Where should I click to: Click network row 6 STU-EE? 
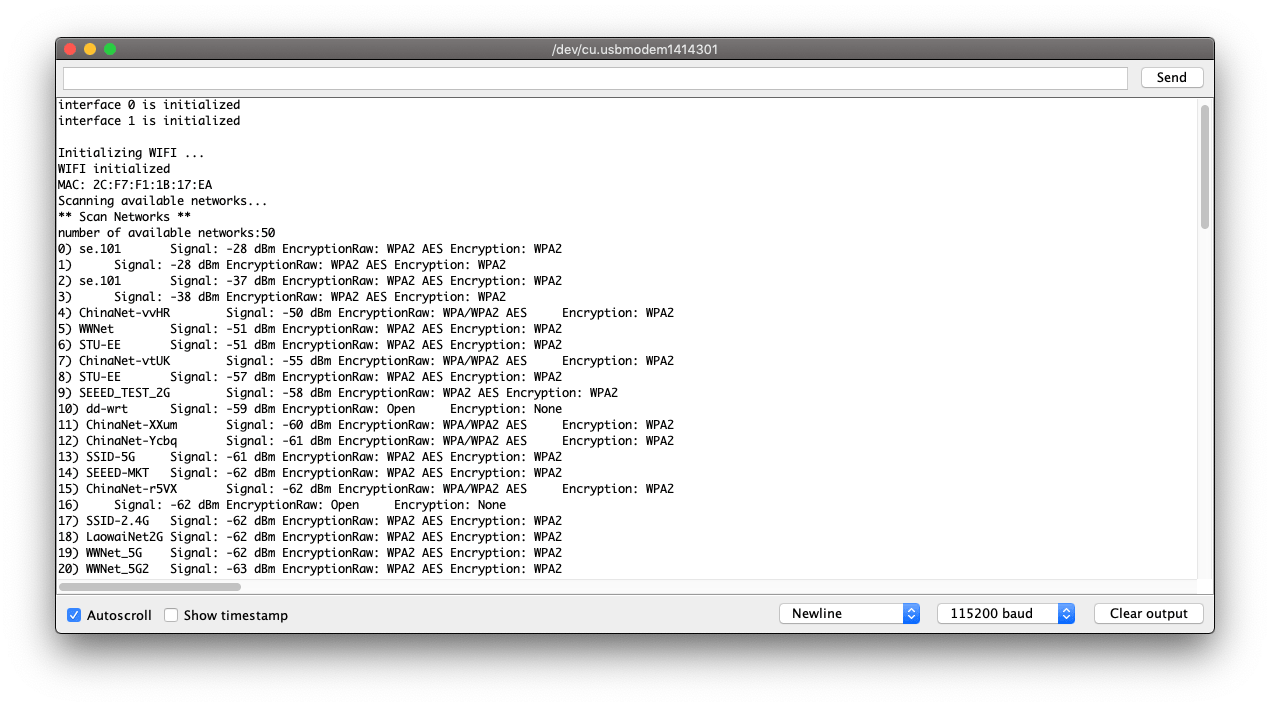tap(310, 345)
